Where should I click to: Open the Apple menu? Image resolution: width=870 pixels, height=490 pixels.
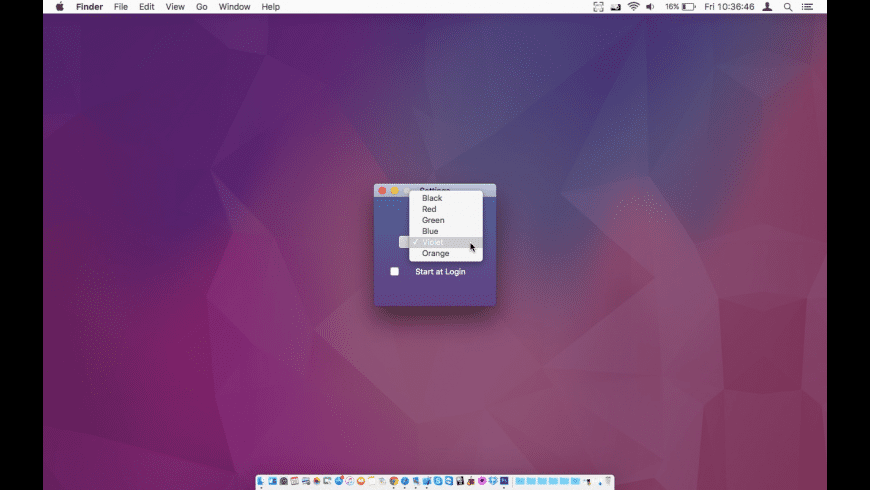tap(59, 7)
